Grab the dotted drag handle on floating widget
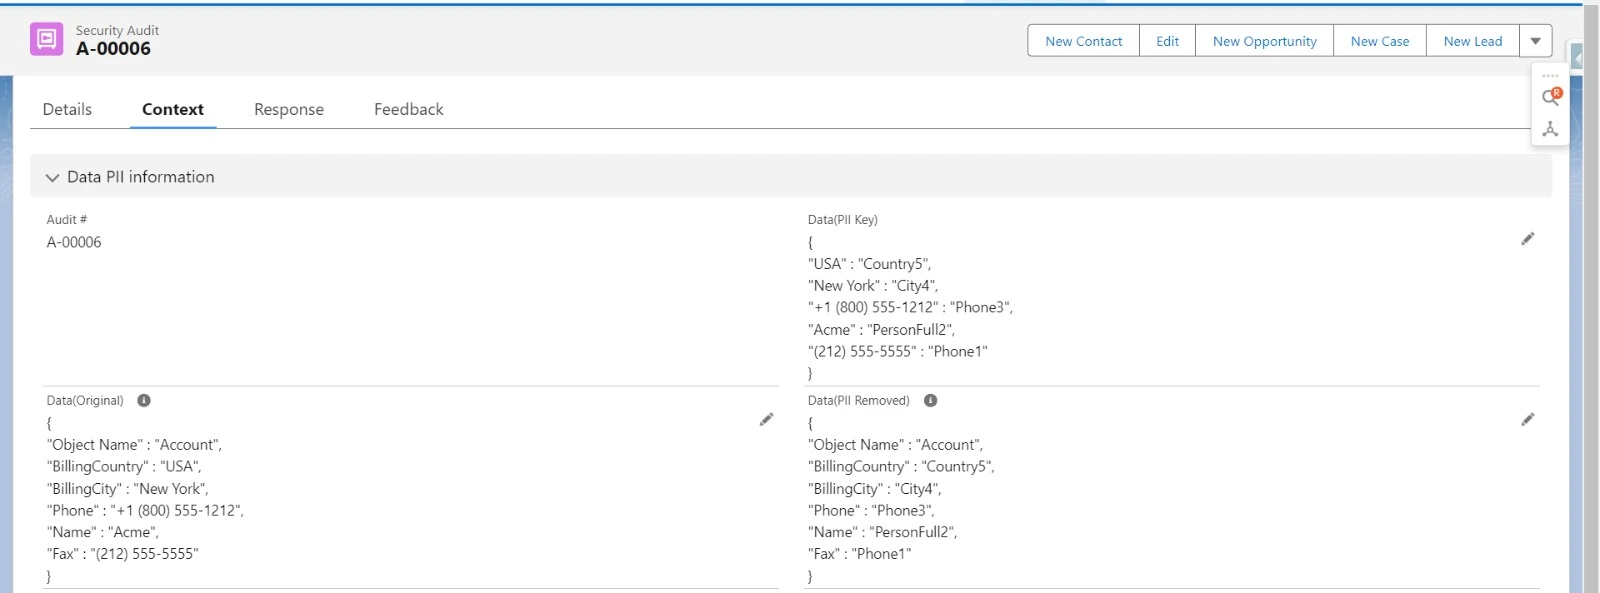The image size is (1600, 593). pos(1550,76)
